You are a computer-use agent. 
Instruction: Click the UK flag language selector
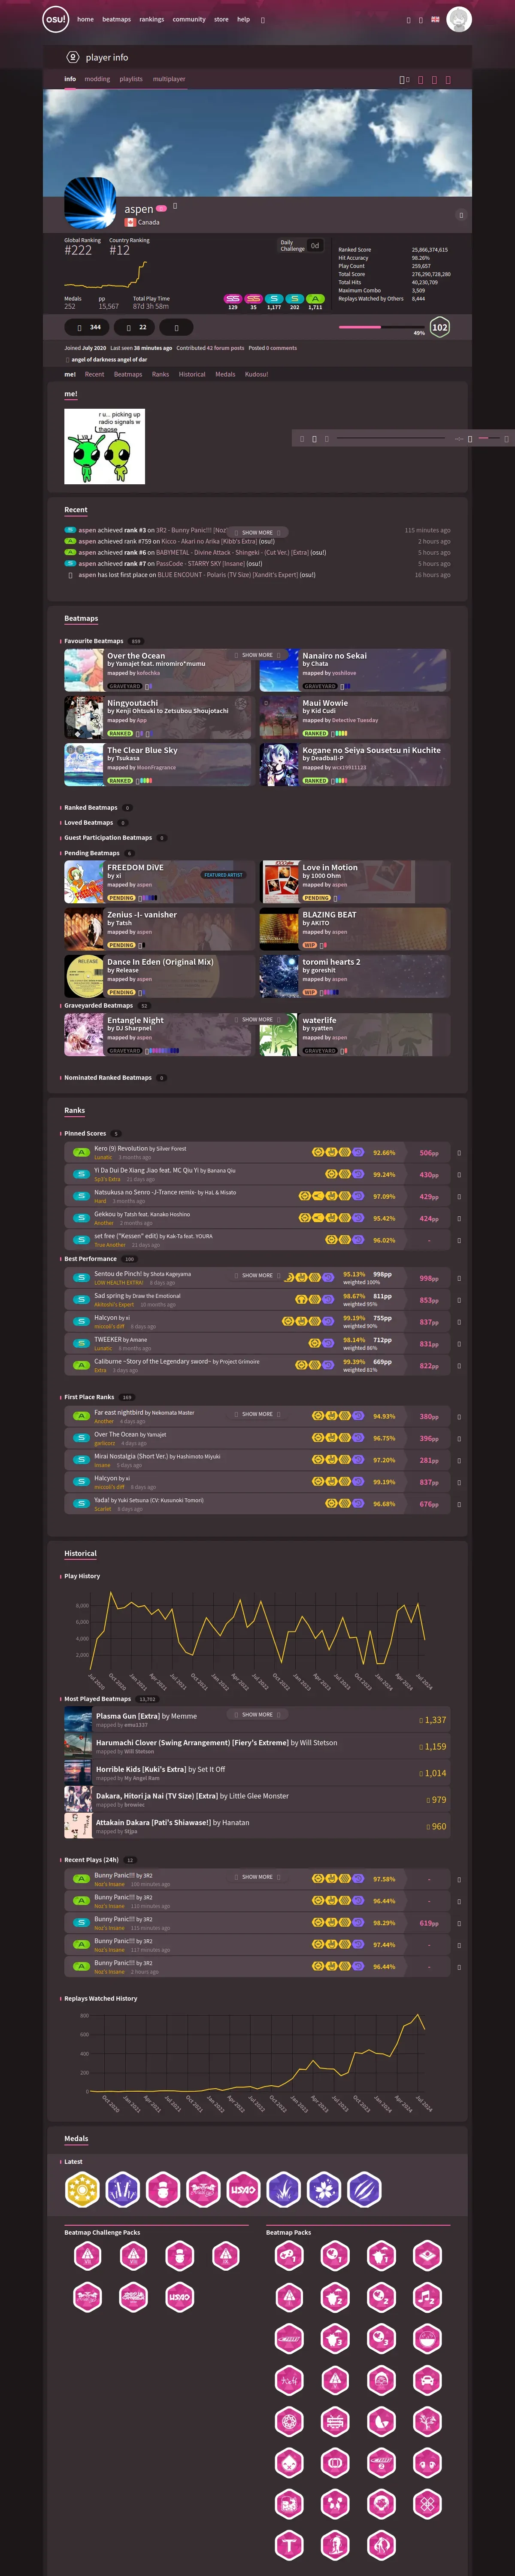435,19
